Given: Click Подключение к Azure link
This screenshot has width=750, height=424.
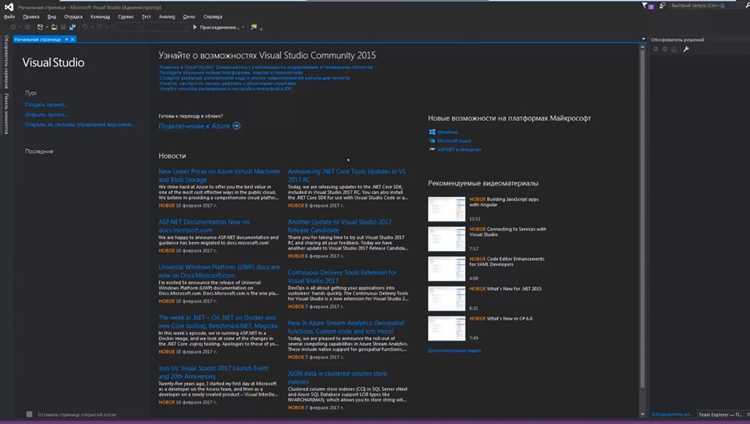Looking at the screenshot, I should 195,126.
